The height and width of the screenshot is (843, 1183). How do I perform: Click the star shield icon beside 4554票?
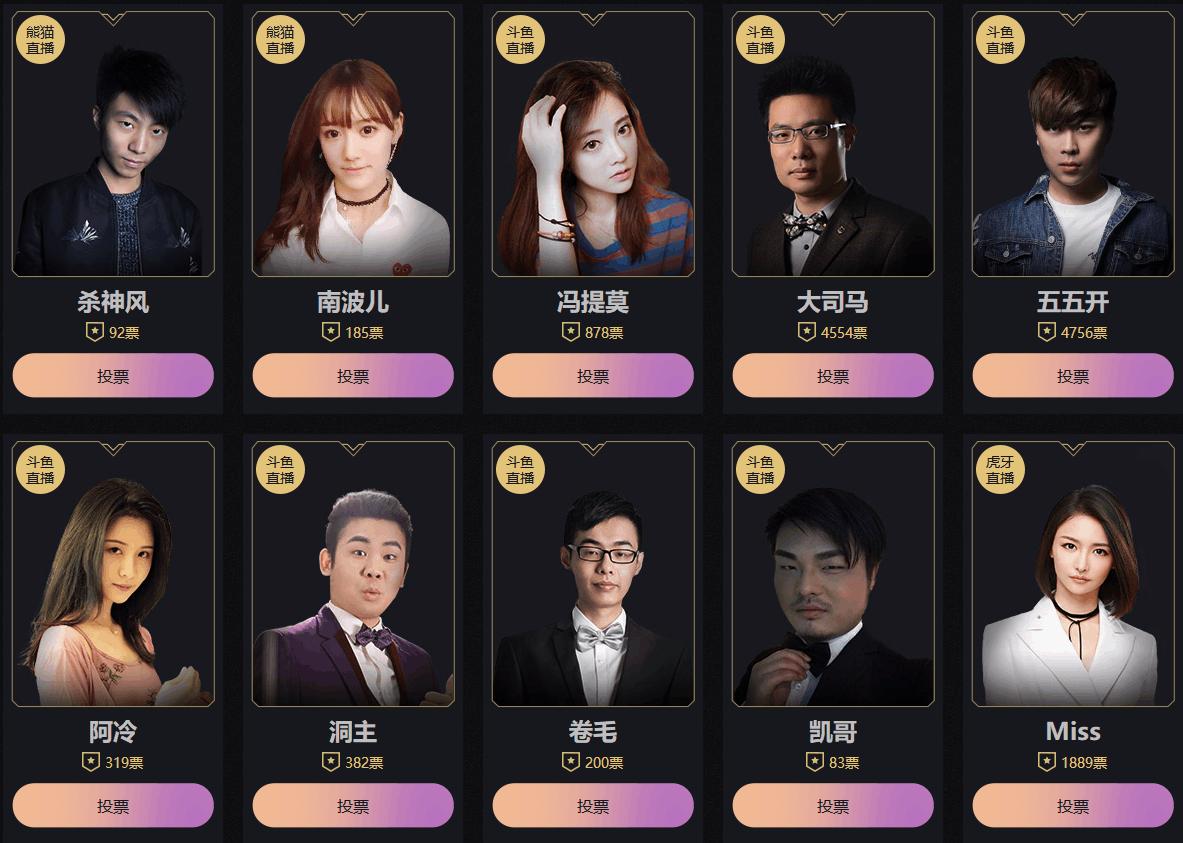pyautogui.click(x=807, y=331)
